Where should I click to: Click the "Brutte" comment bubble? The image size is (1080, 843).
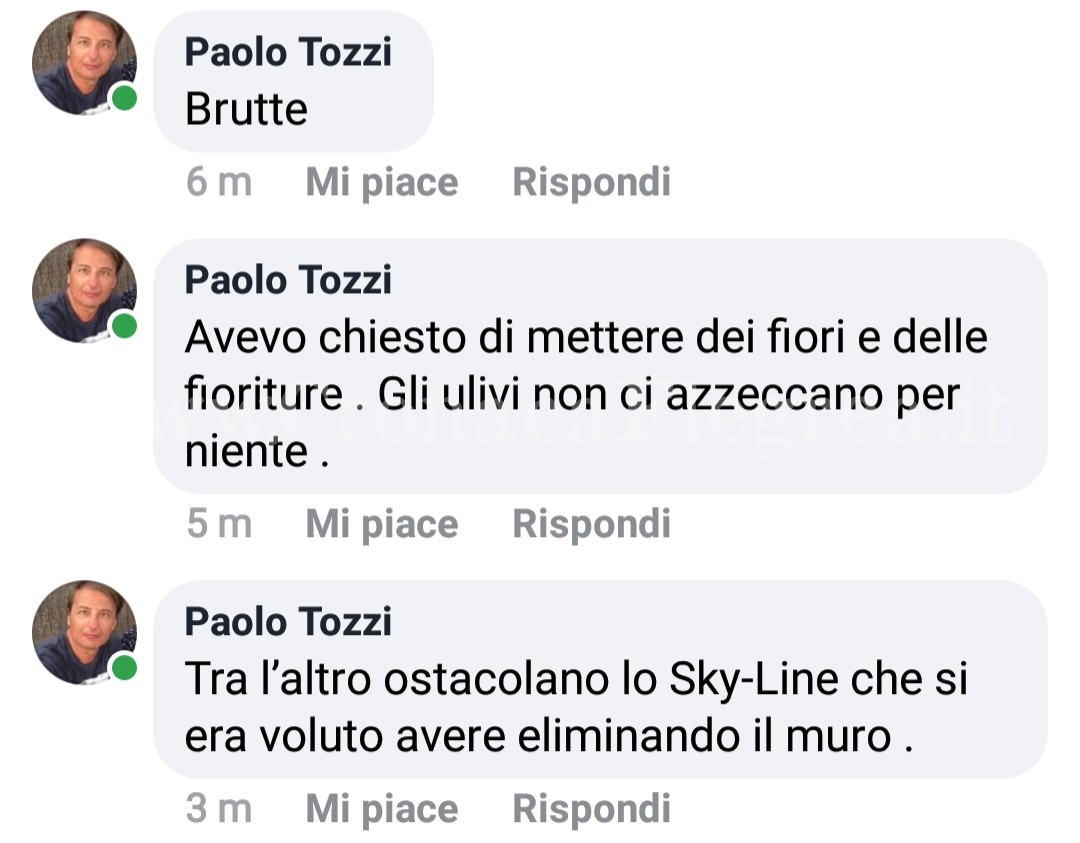tap(246, 109)
